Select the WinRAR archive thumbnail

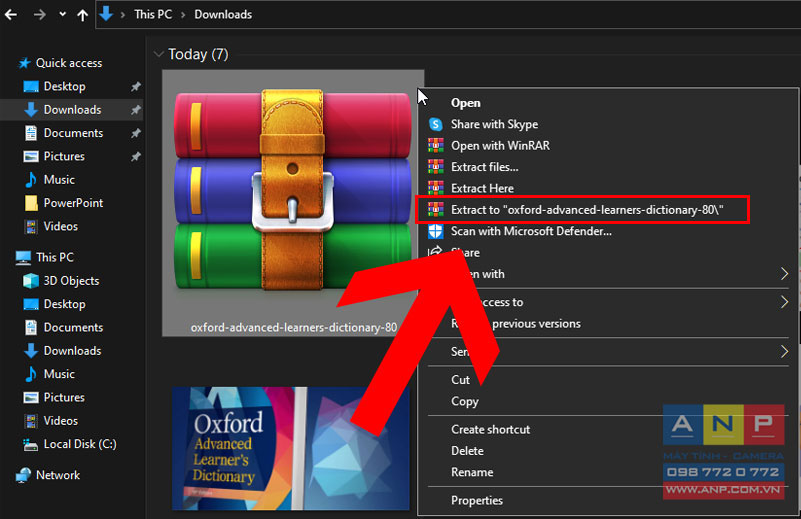click(293, 192)
